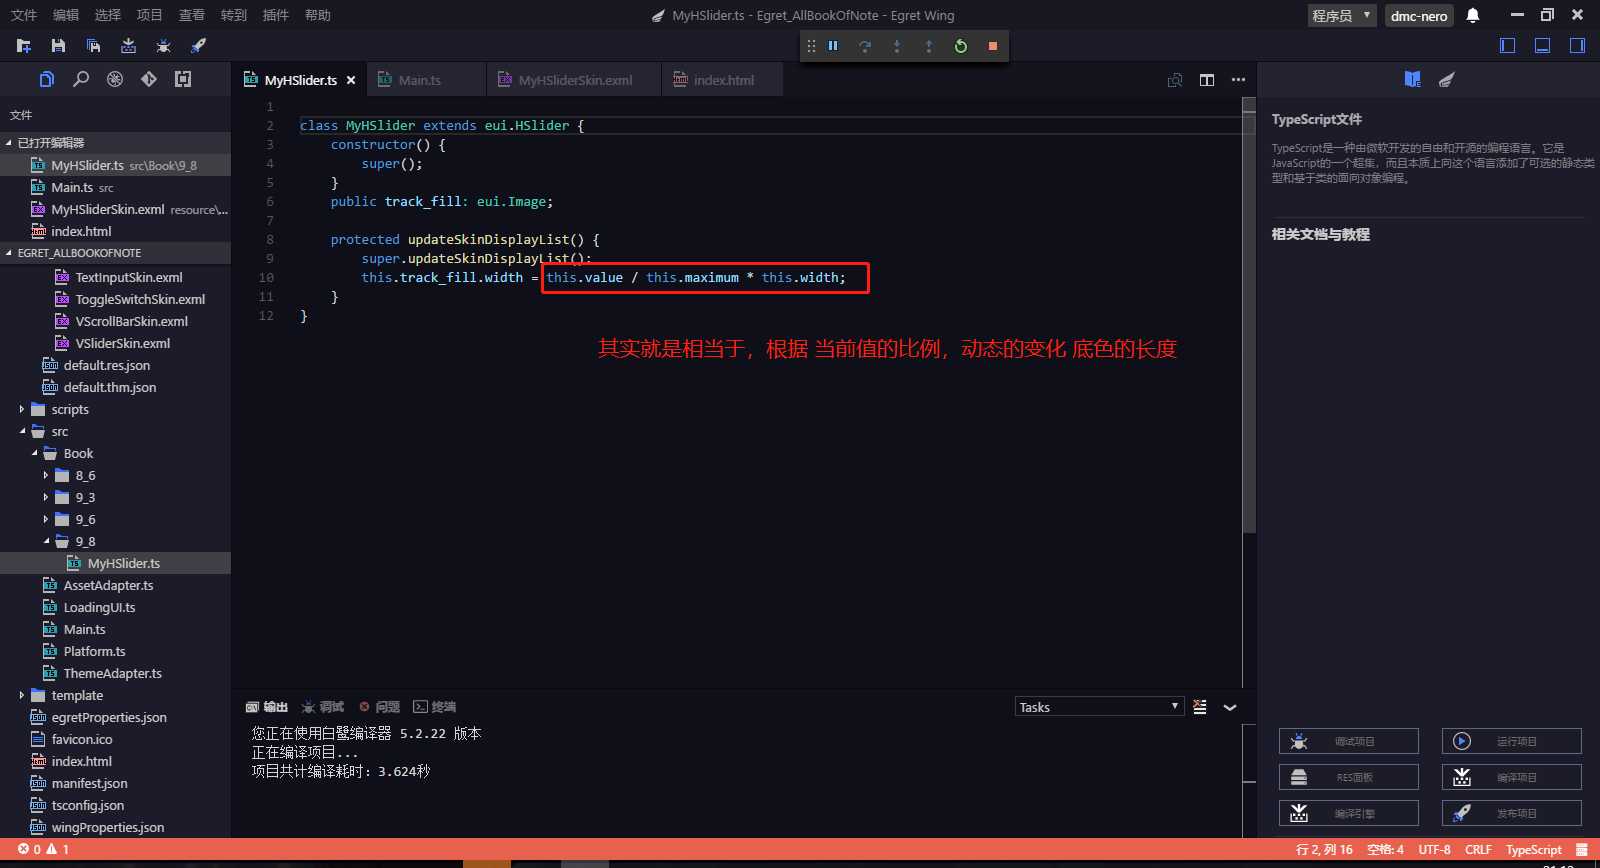Close the MyHSlider.ts tab

pos(351,80)
